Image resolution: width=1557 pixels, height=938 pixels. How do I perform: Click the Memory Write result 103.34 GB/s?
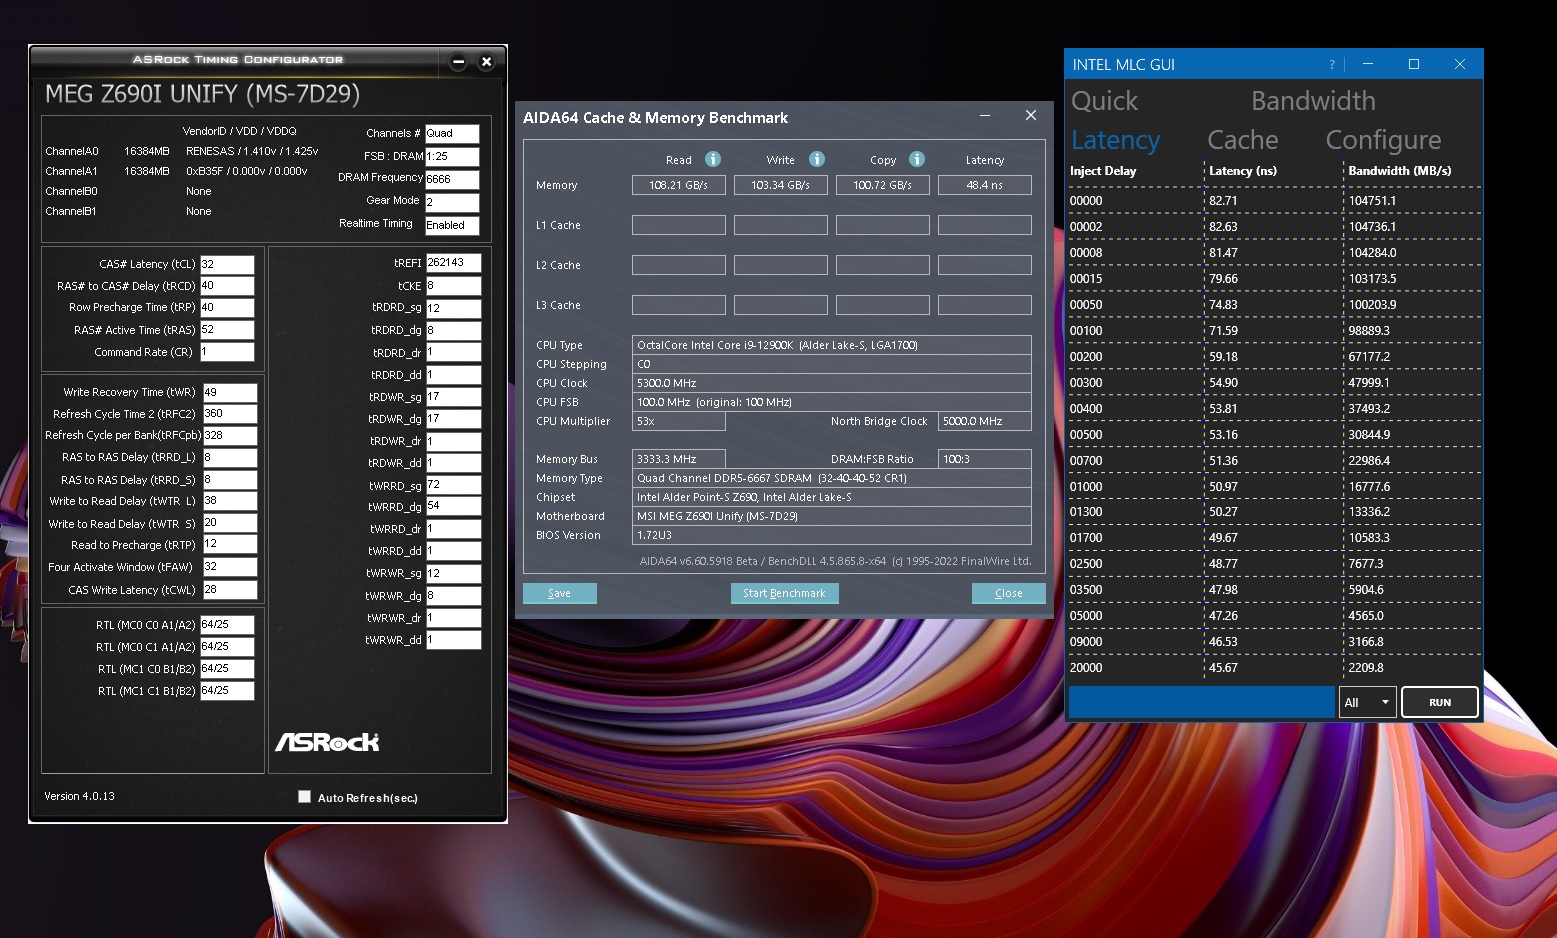point(781,185)
